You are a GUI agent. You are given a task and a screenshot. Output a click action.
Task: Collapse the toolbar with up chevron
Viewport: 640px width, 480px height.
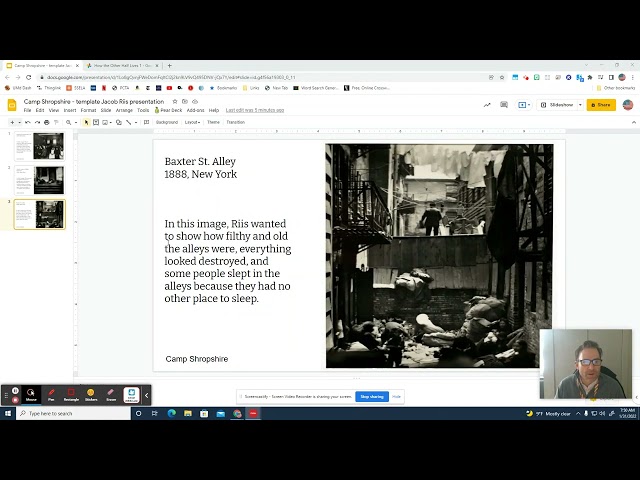click(x=629, y=122)
